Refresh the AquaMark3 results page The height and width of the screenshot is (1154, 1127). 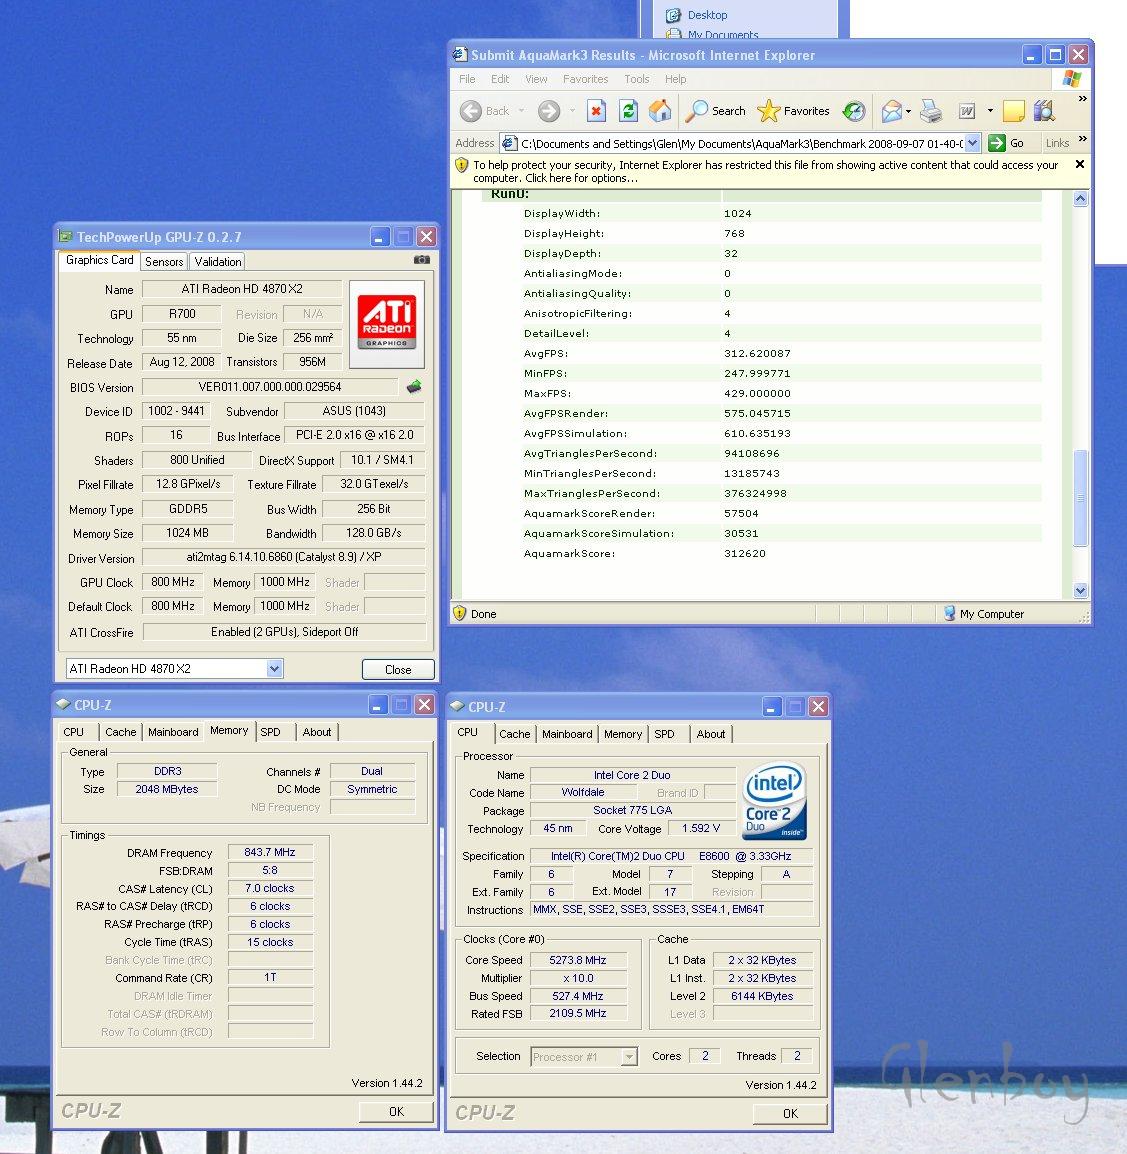coord(628,111)
